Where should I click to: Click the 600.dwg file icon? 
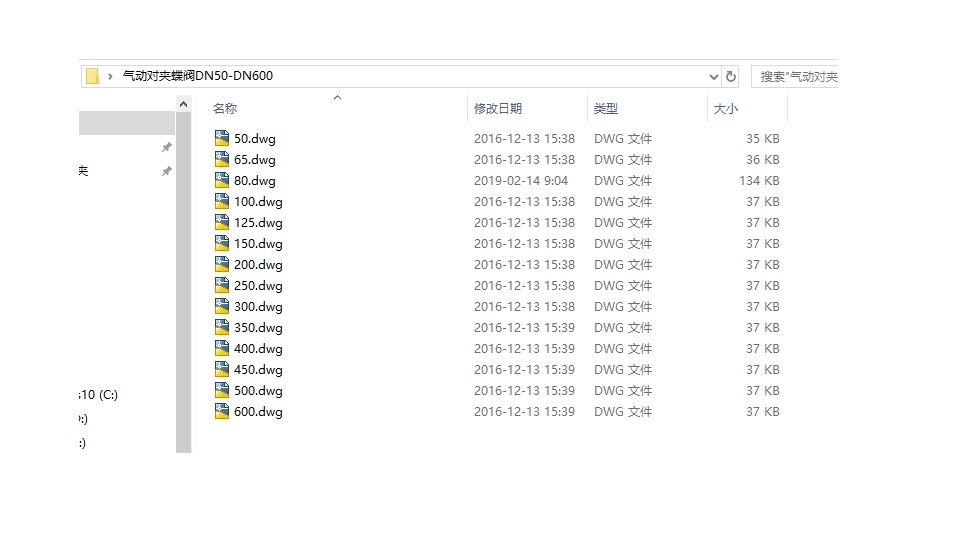coord(222,411)
